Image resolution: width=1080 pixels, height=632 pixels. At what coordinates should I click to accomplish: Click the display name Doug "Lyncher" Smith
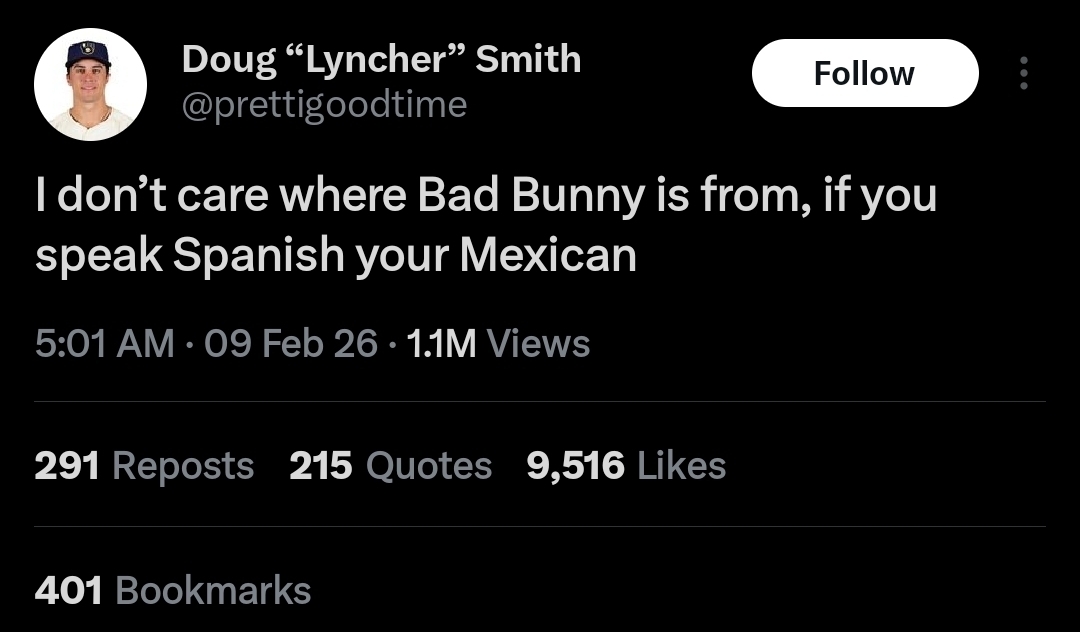point(381,60)
